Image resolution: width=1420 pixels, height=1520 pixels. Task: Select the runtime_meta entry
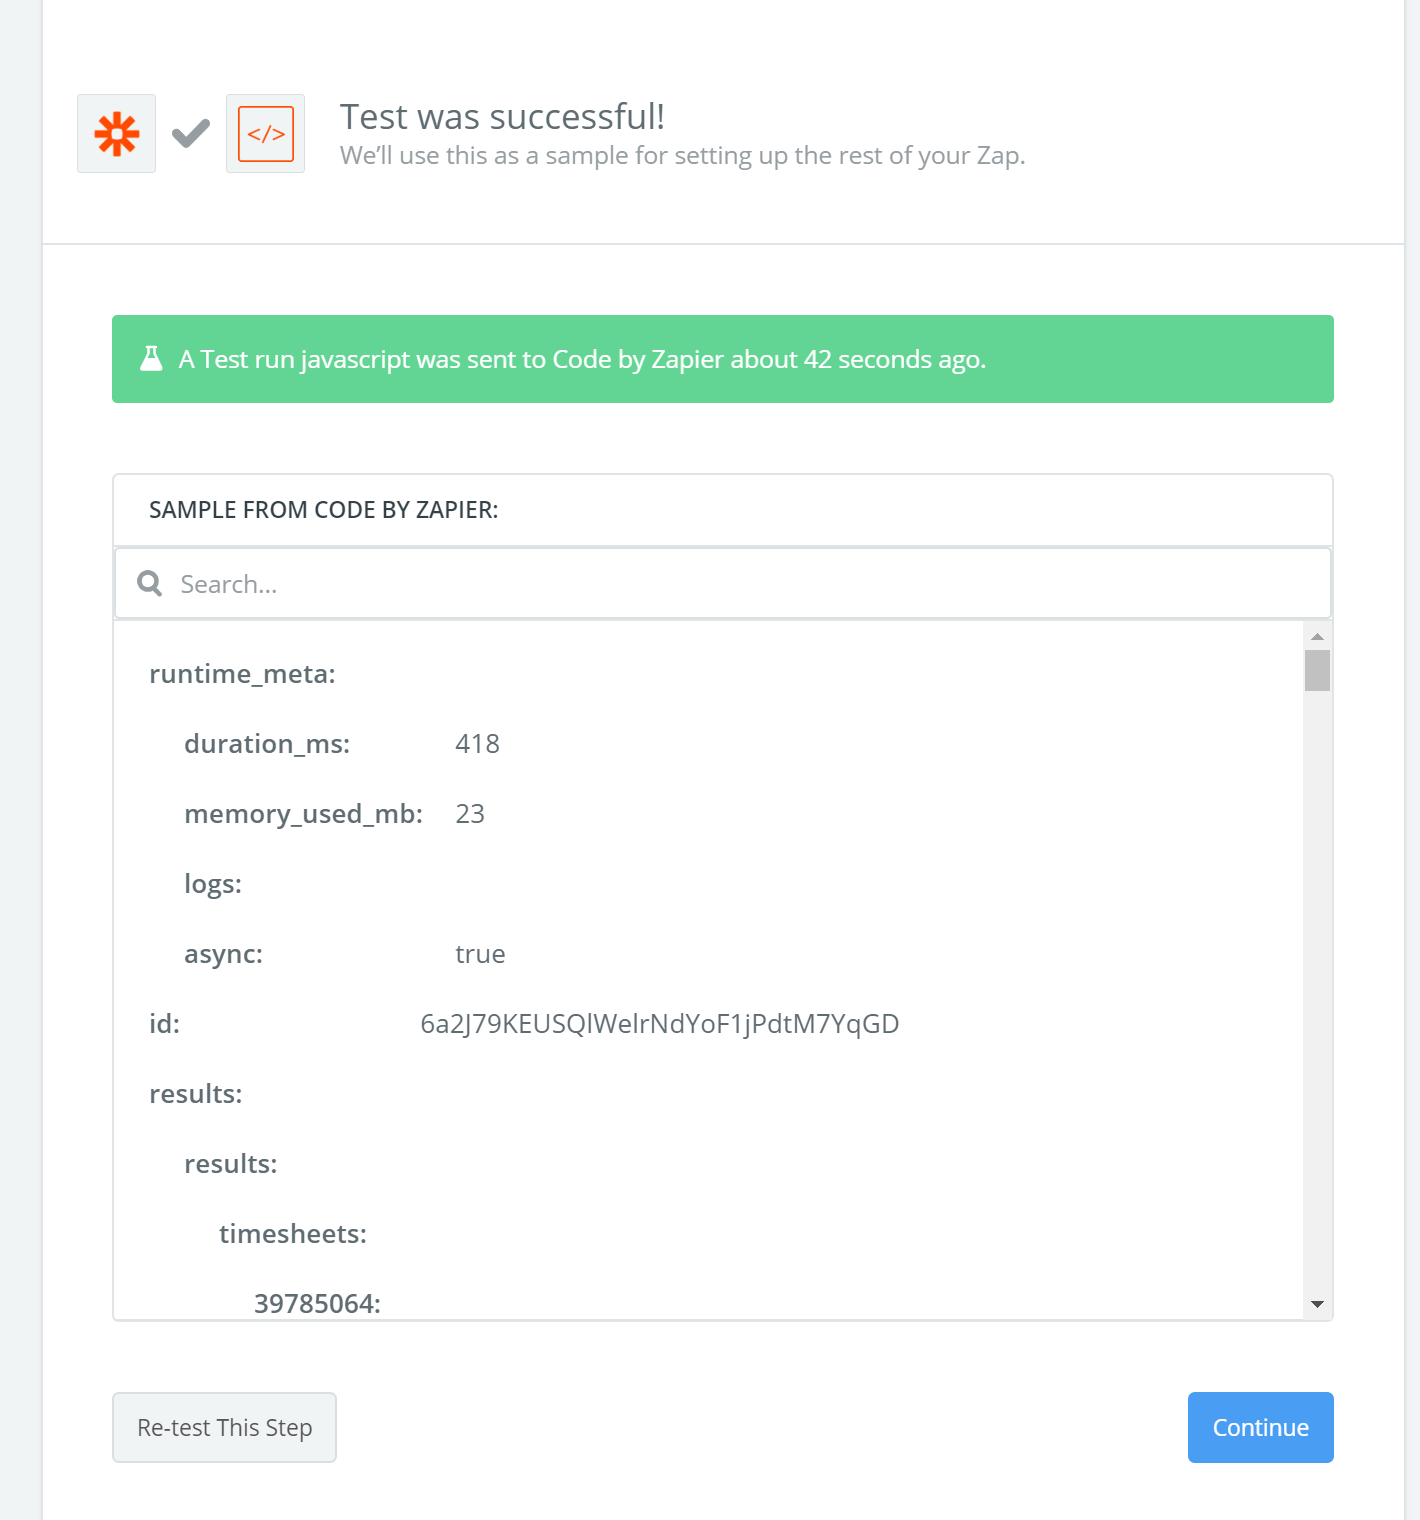click(x=242, y=674)
